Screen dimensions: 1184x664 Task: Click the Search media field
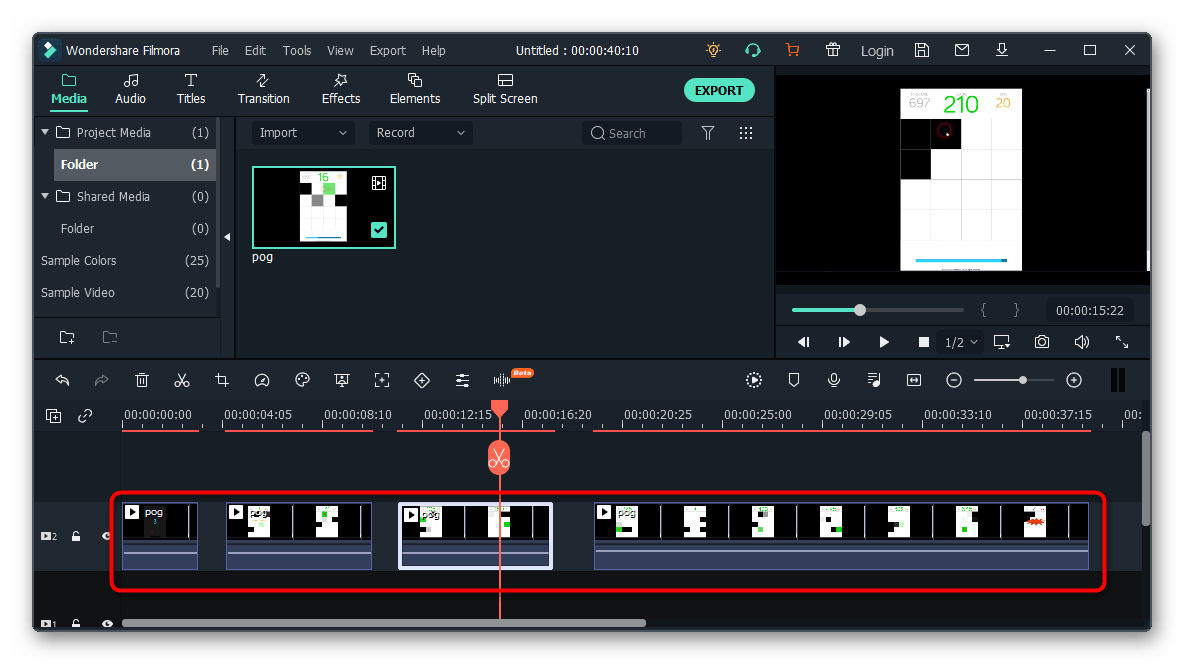632,133
